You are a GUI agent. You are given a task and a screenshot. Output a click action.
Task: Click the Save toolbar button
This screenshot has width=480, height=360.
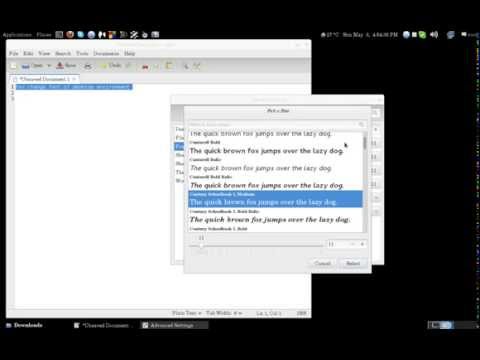[x=66, y=66]
